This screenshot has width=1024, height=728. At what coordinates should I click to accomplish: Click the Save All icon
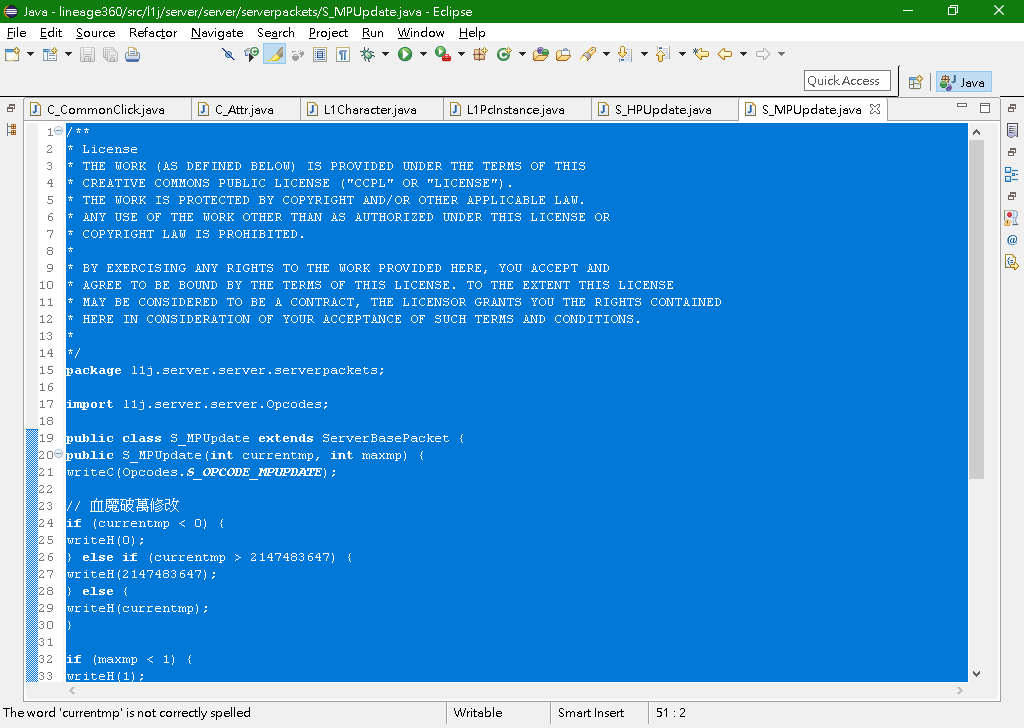click(110, 55)
